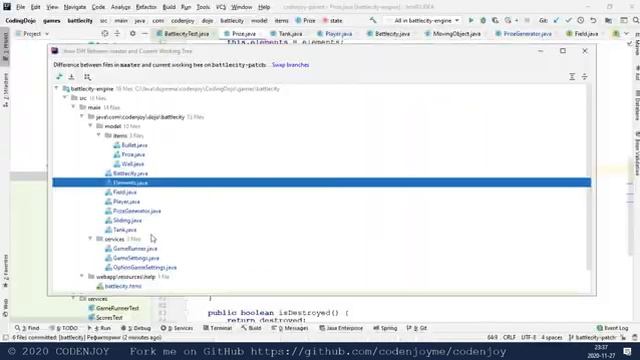Open Project Structure icon in the toolbar
640x360 pixels.
click(608, 20)
